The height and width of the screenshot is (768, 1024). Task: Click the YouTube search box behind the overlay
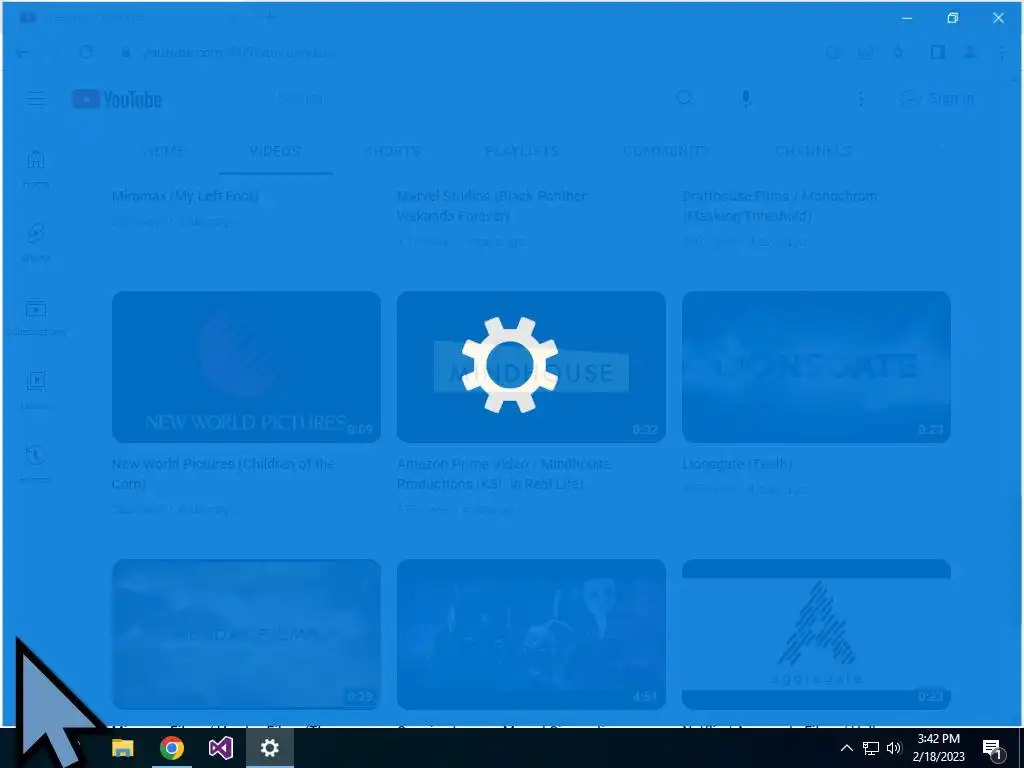470,99
